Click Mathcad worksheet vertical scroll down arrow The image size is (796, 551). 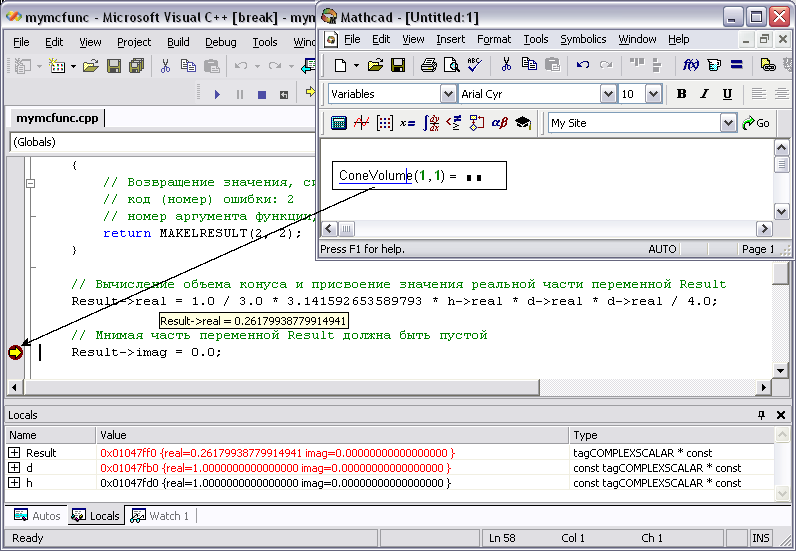pyautogui.click(x=781, y=211)
